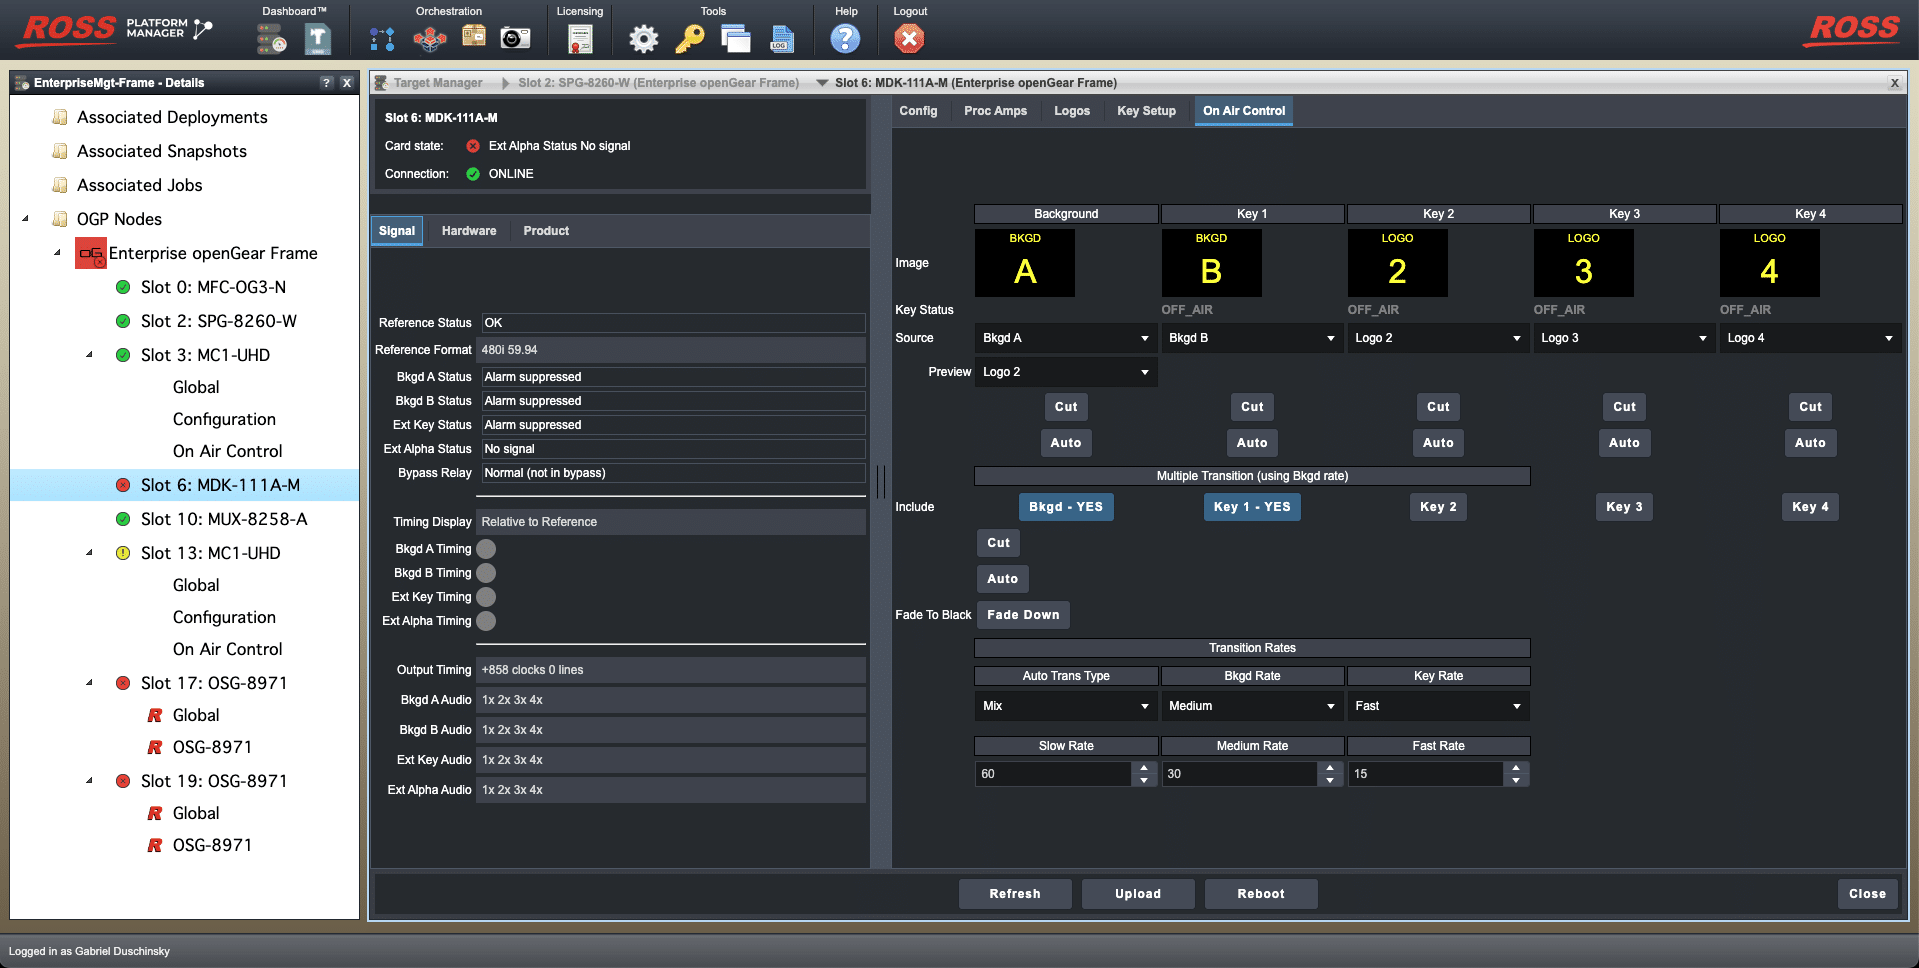Open the Tools settings gear icon
Screen dimensions: 1919x968
(643, 39)
